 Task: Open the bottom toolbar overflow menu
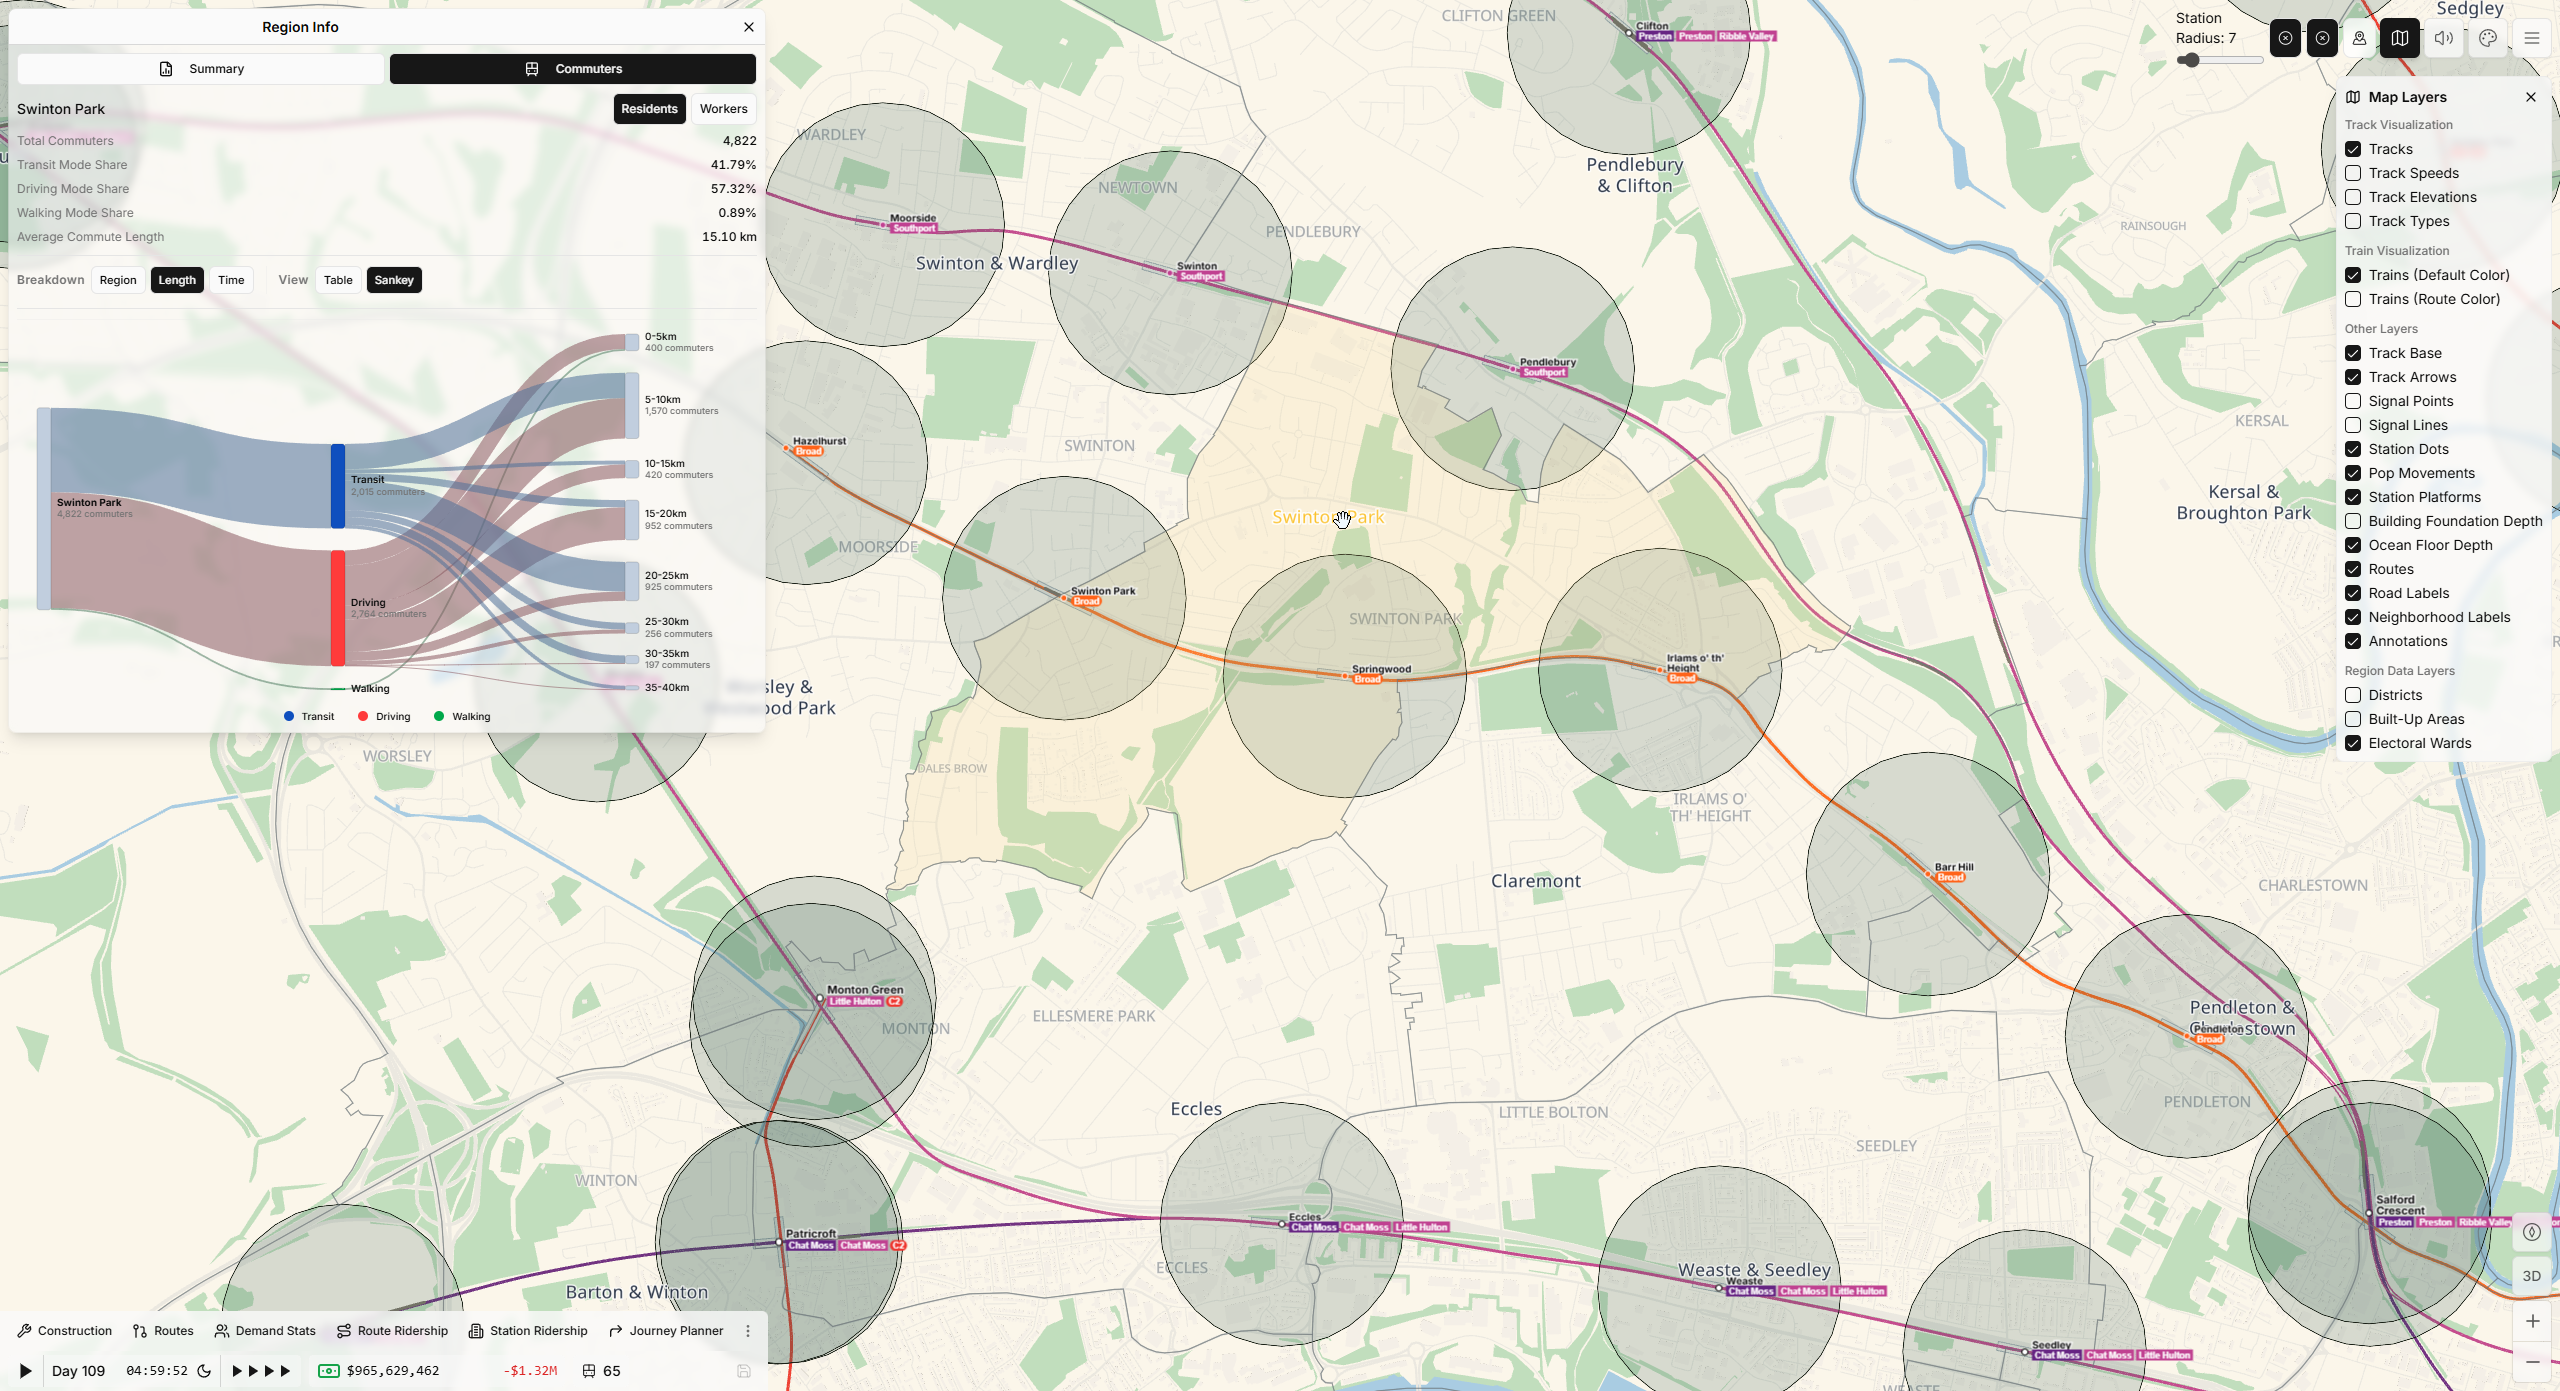[748, 1331]
